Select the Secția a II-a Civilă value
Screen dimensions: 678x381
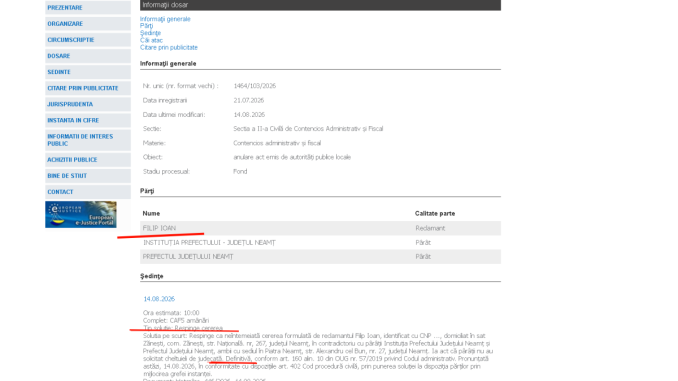click(x=308, y=129)
